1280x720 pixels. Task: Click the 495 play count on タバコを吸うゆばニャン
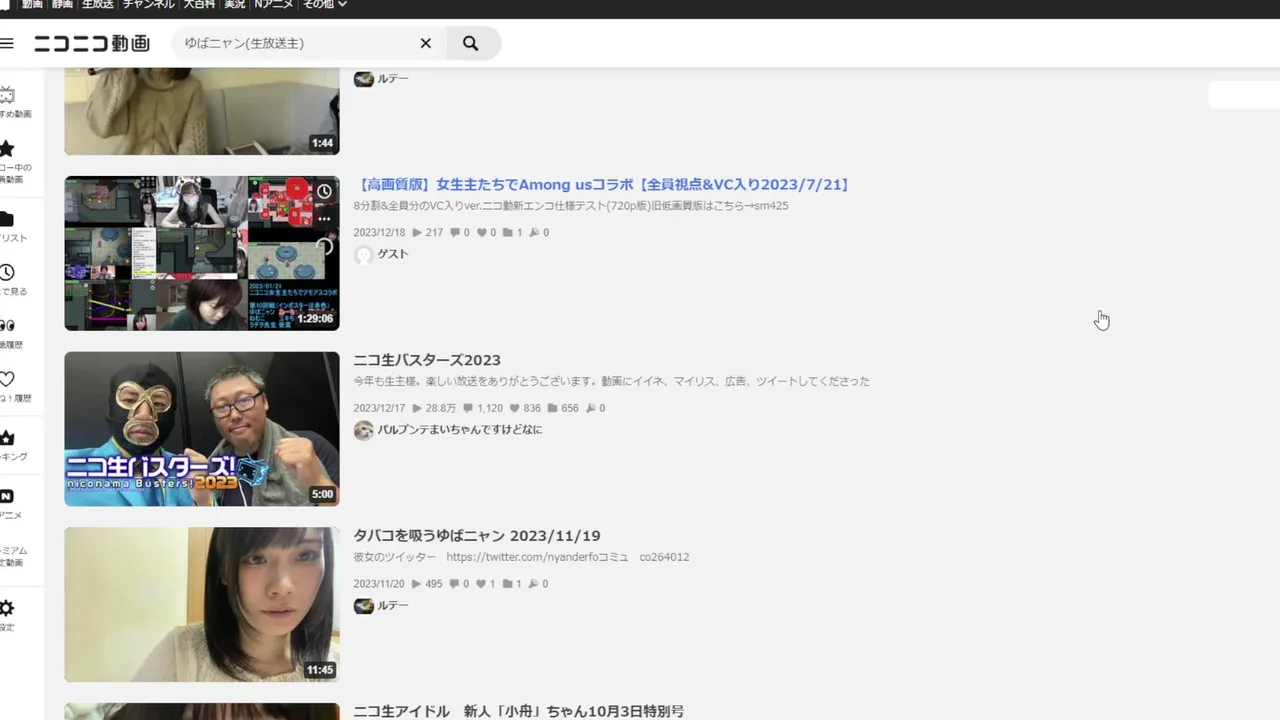point(427,584)
